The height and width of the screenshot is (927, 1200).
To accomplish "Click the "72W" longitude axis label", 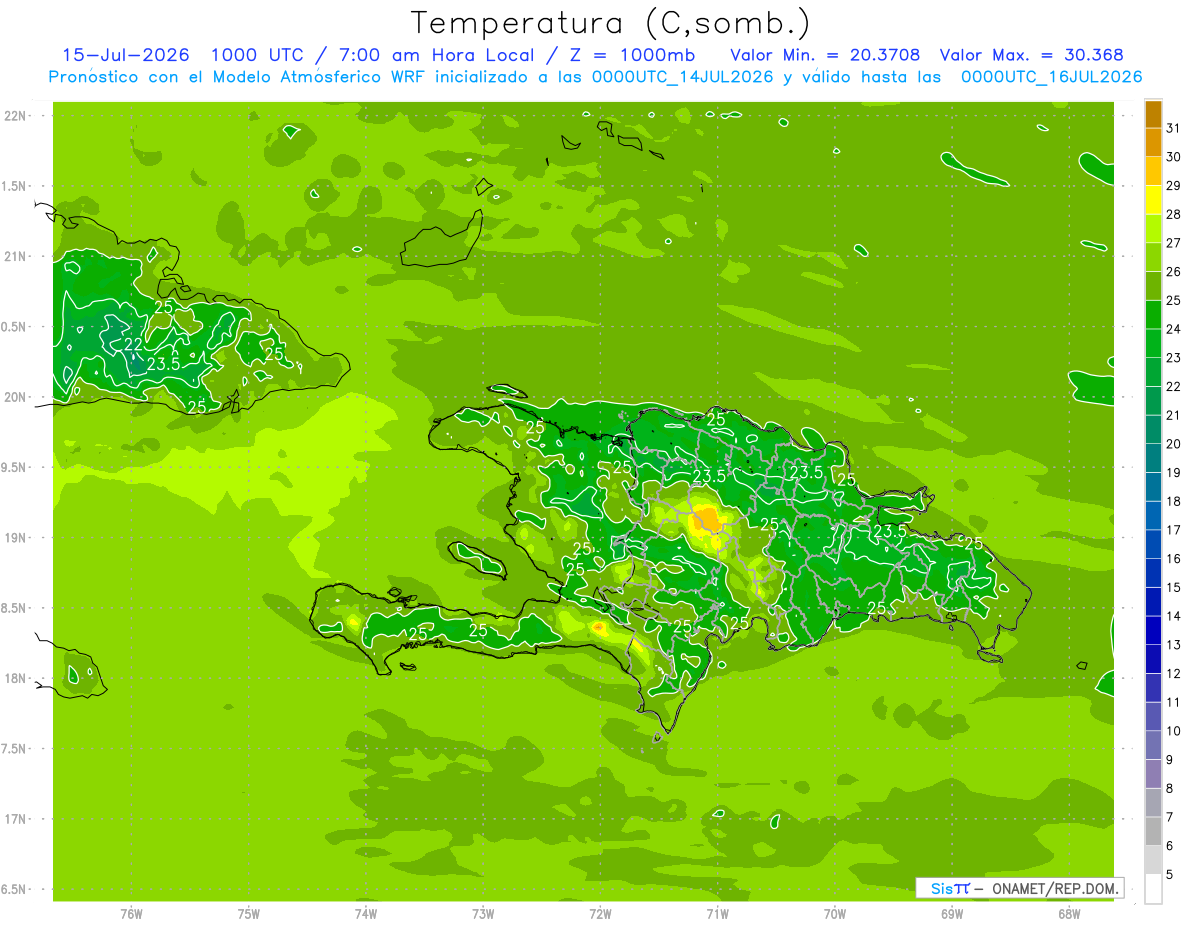I will pos(600,913).
